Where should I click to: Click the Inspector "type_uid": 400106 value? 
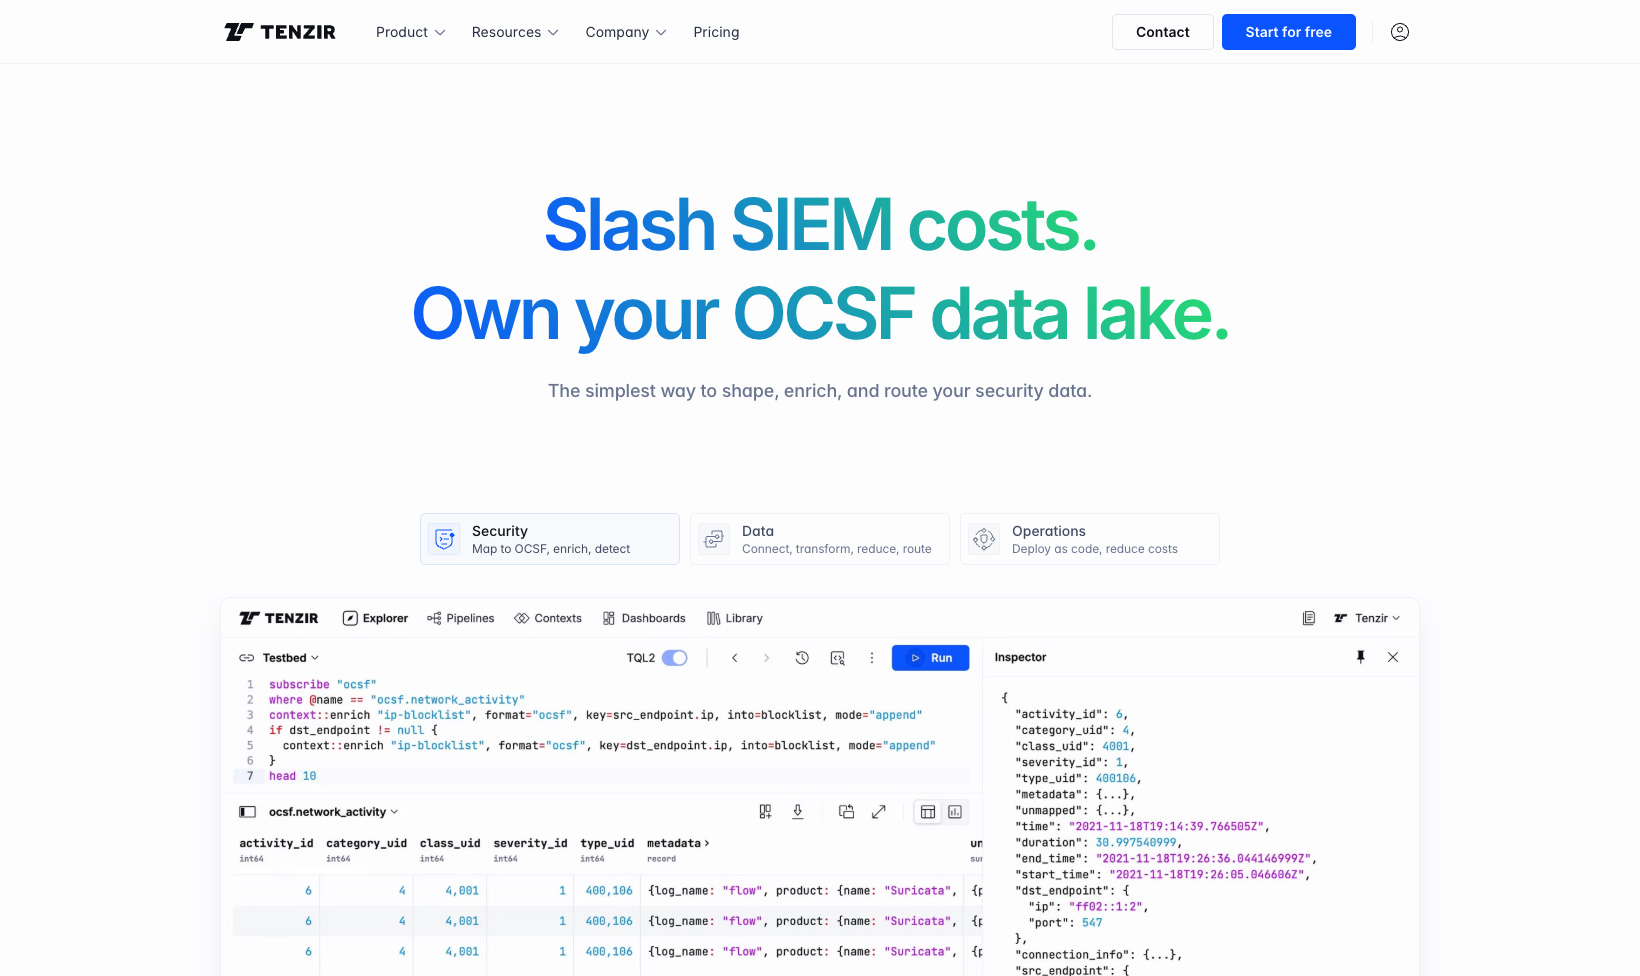pos(1116,779)
